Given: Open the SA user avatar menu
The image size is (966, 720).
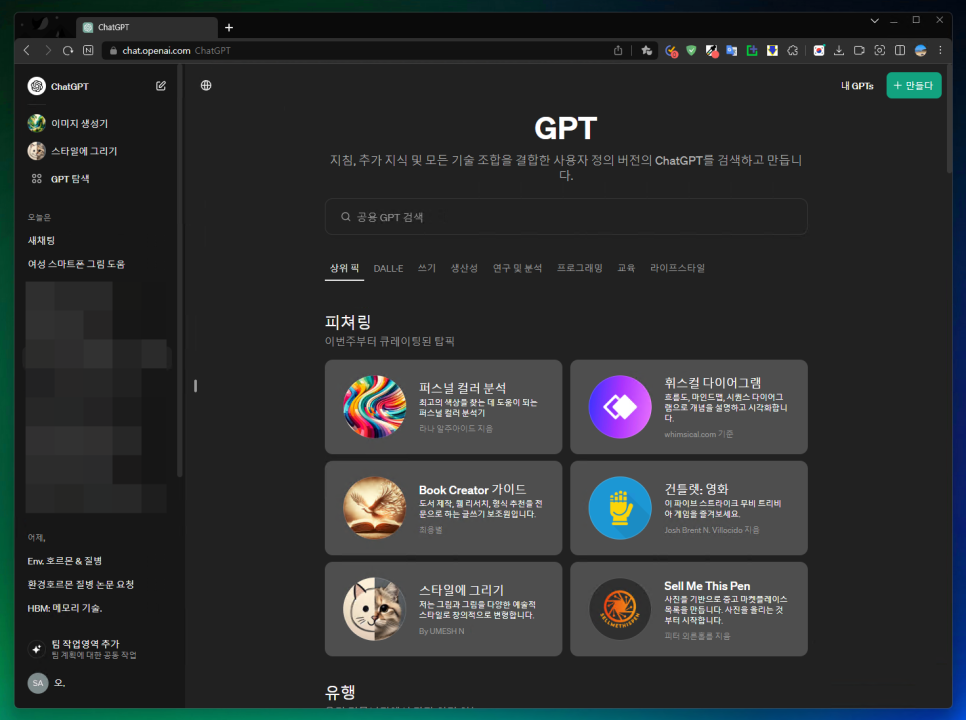Looking at the screenshot, I should click(x=38, y=683).
